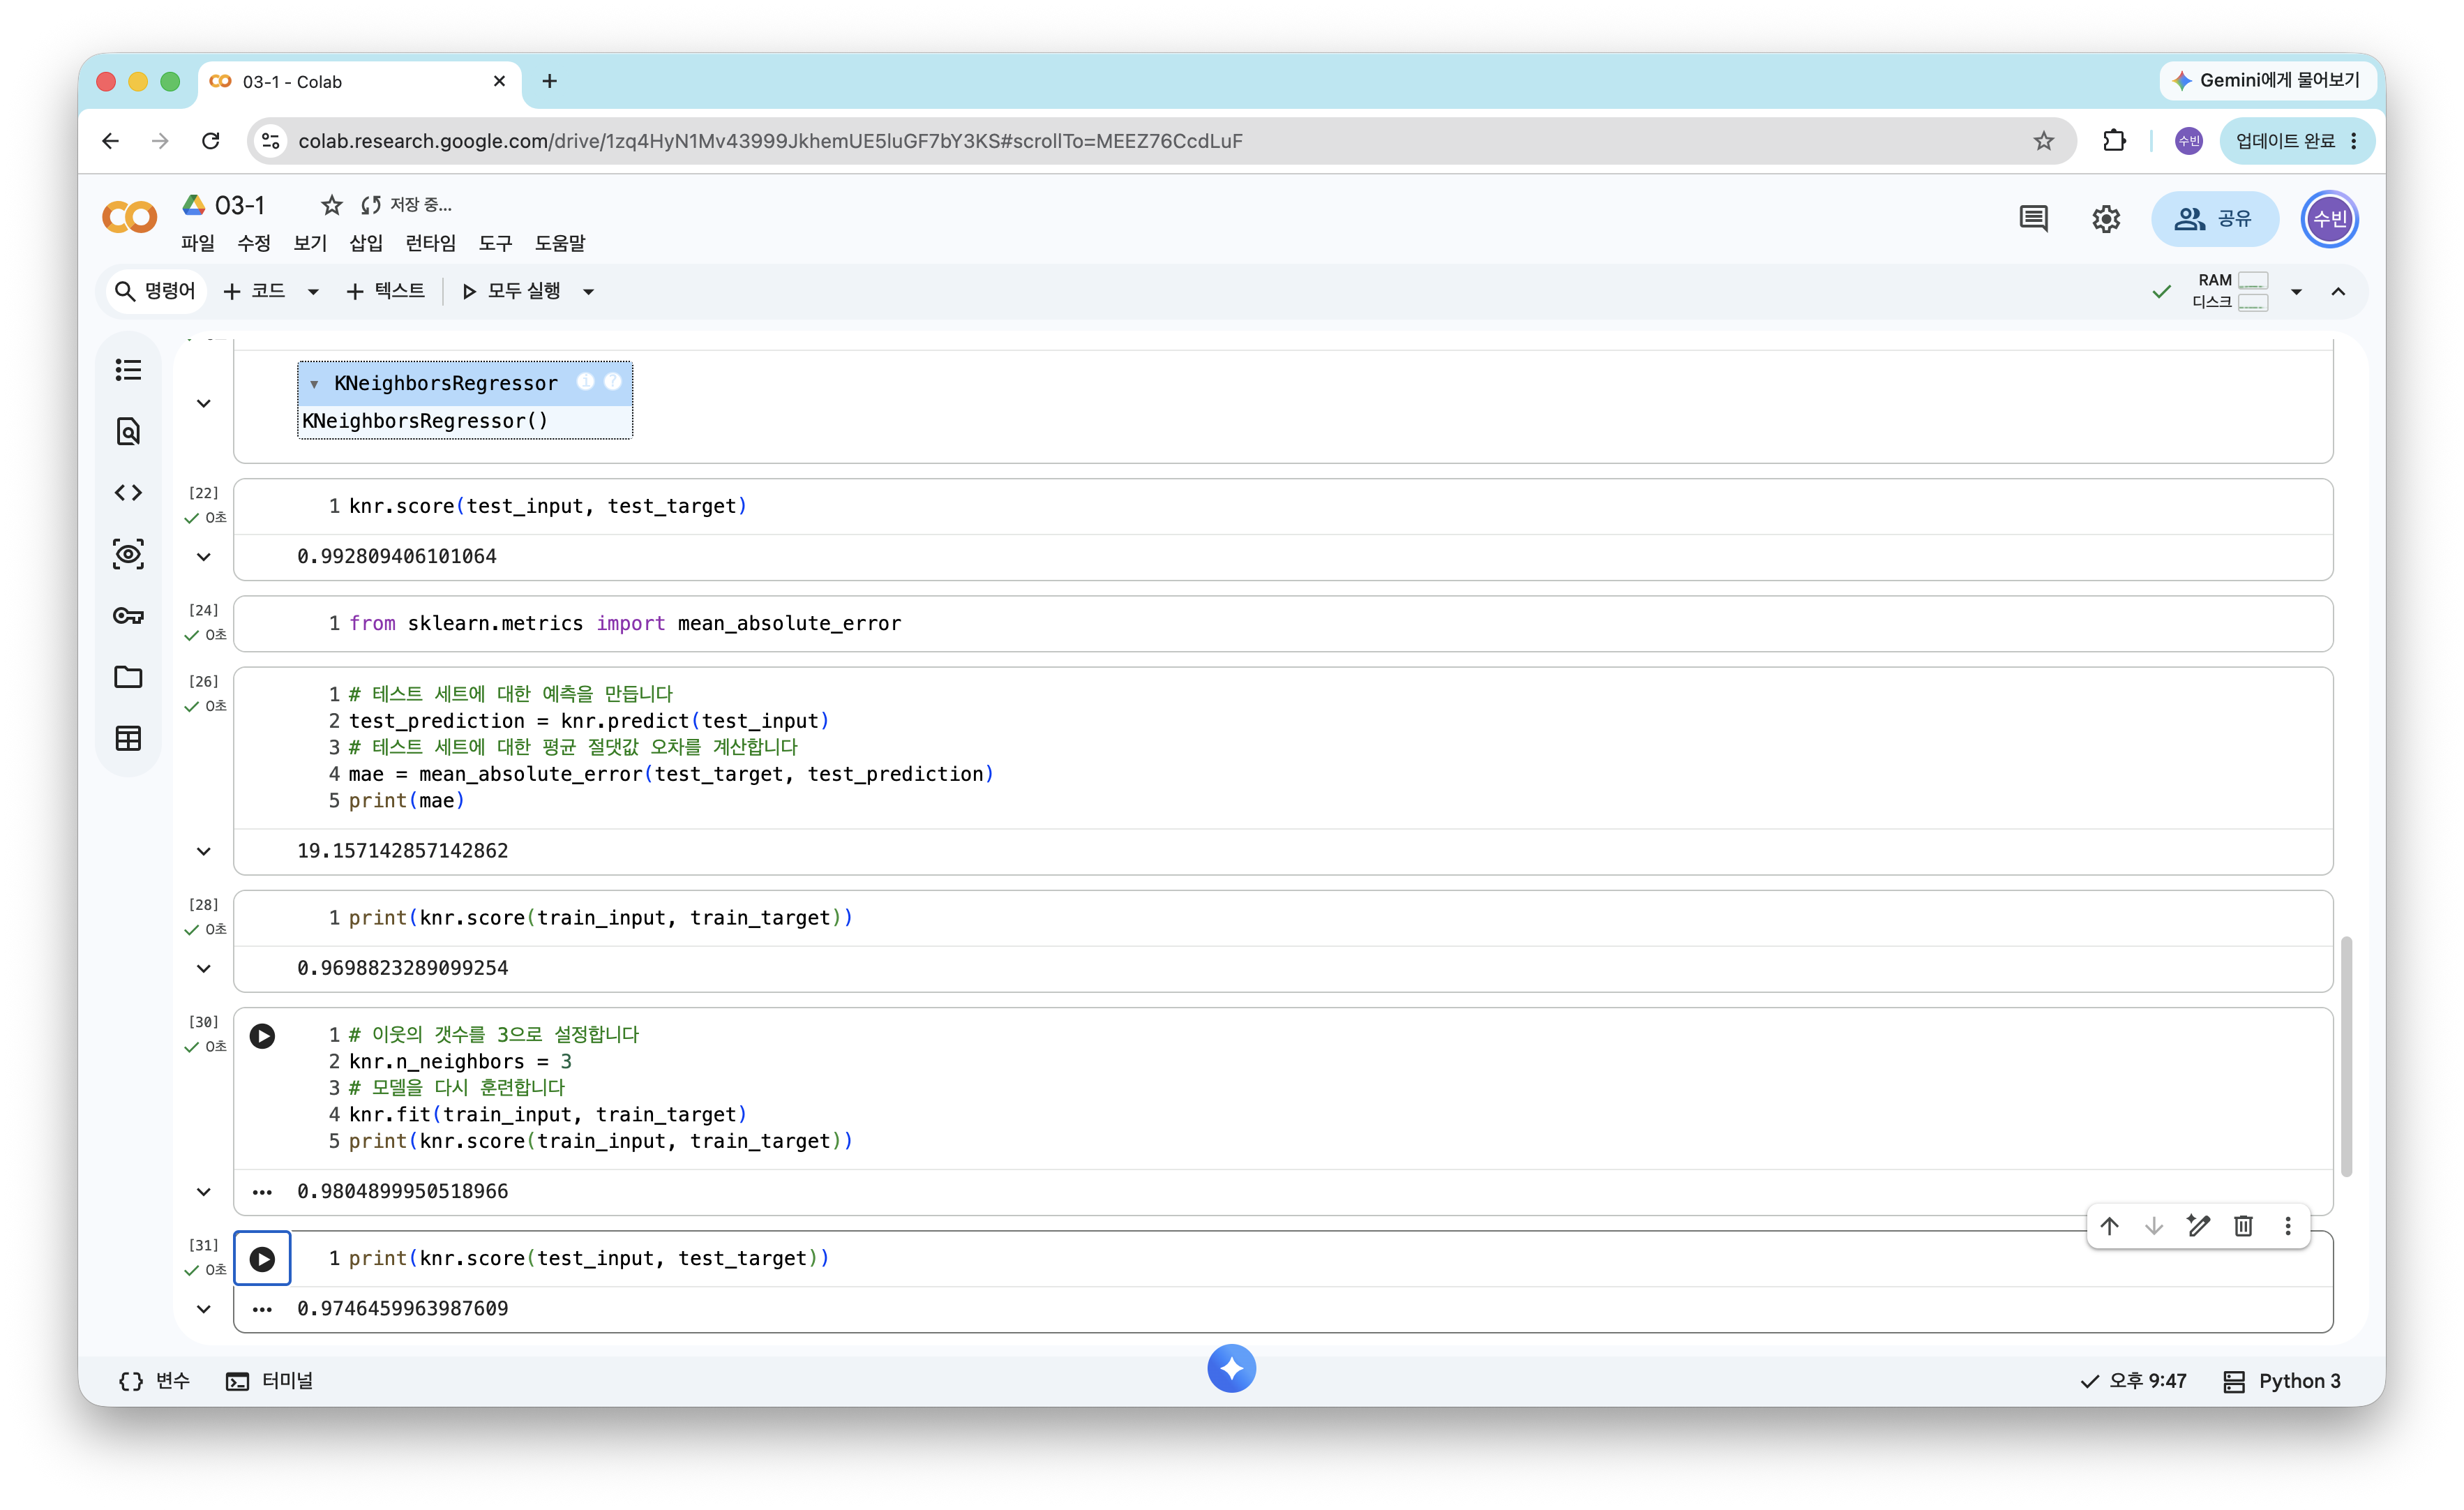Collapse the output of cell 26

point(204,851)
